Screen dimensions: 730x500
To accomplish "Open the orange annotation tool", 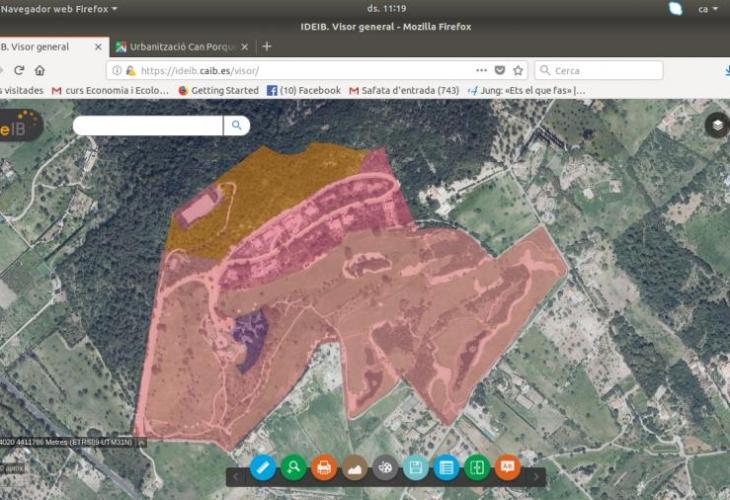I will pos(507,467).
